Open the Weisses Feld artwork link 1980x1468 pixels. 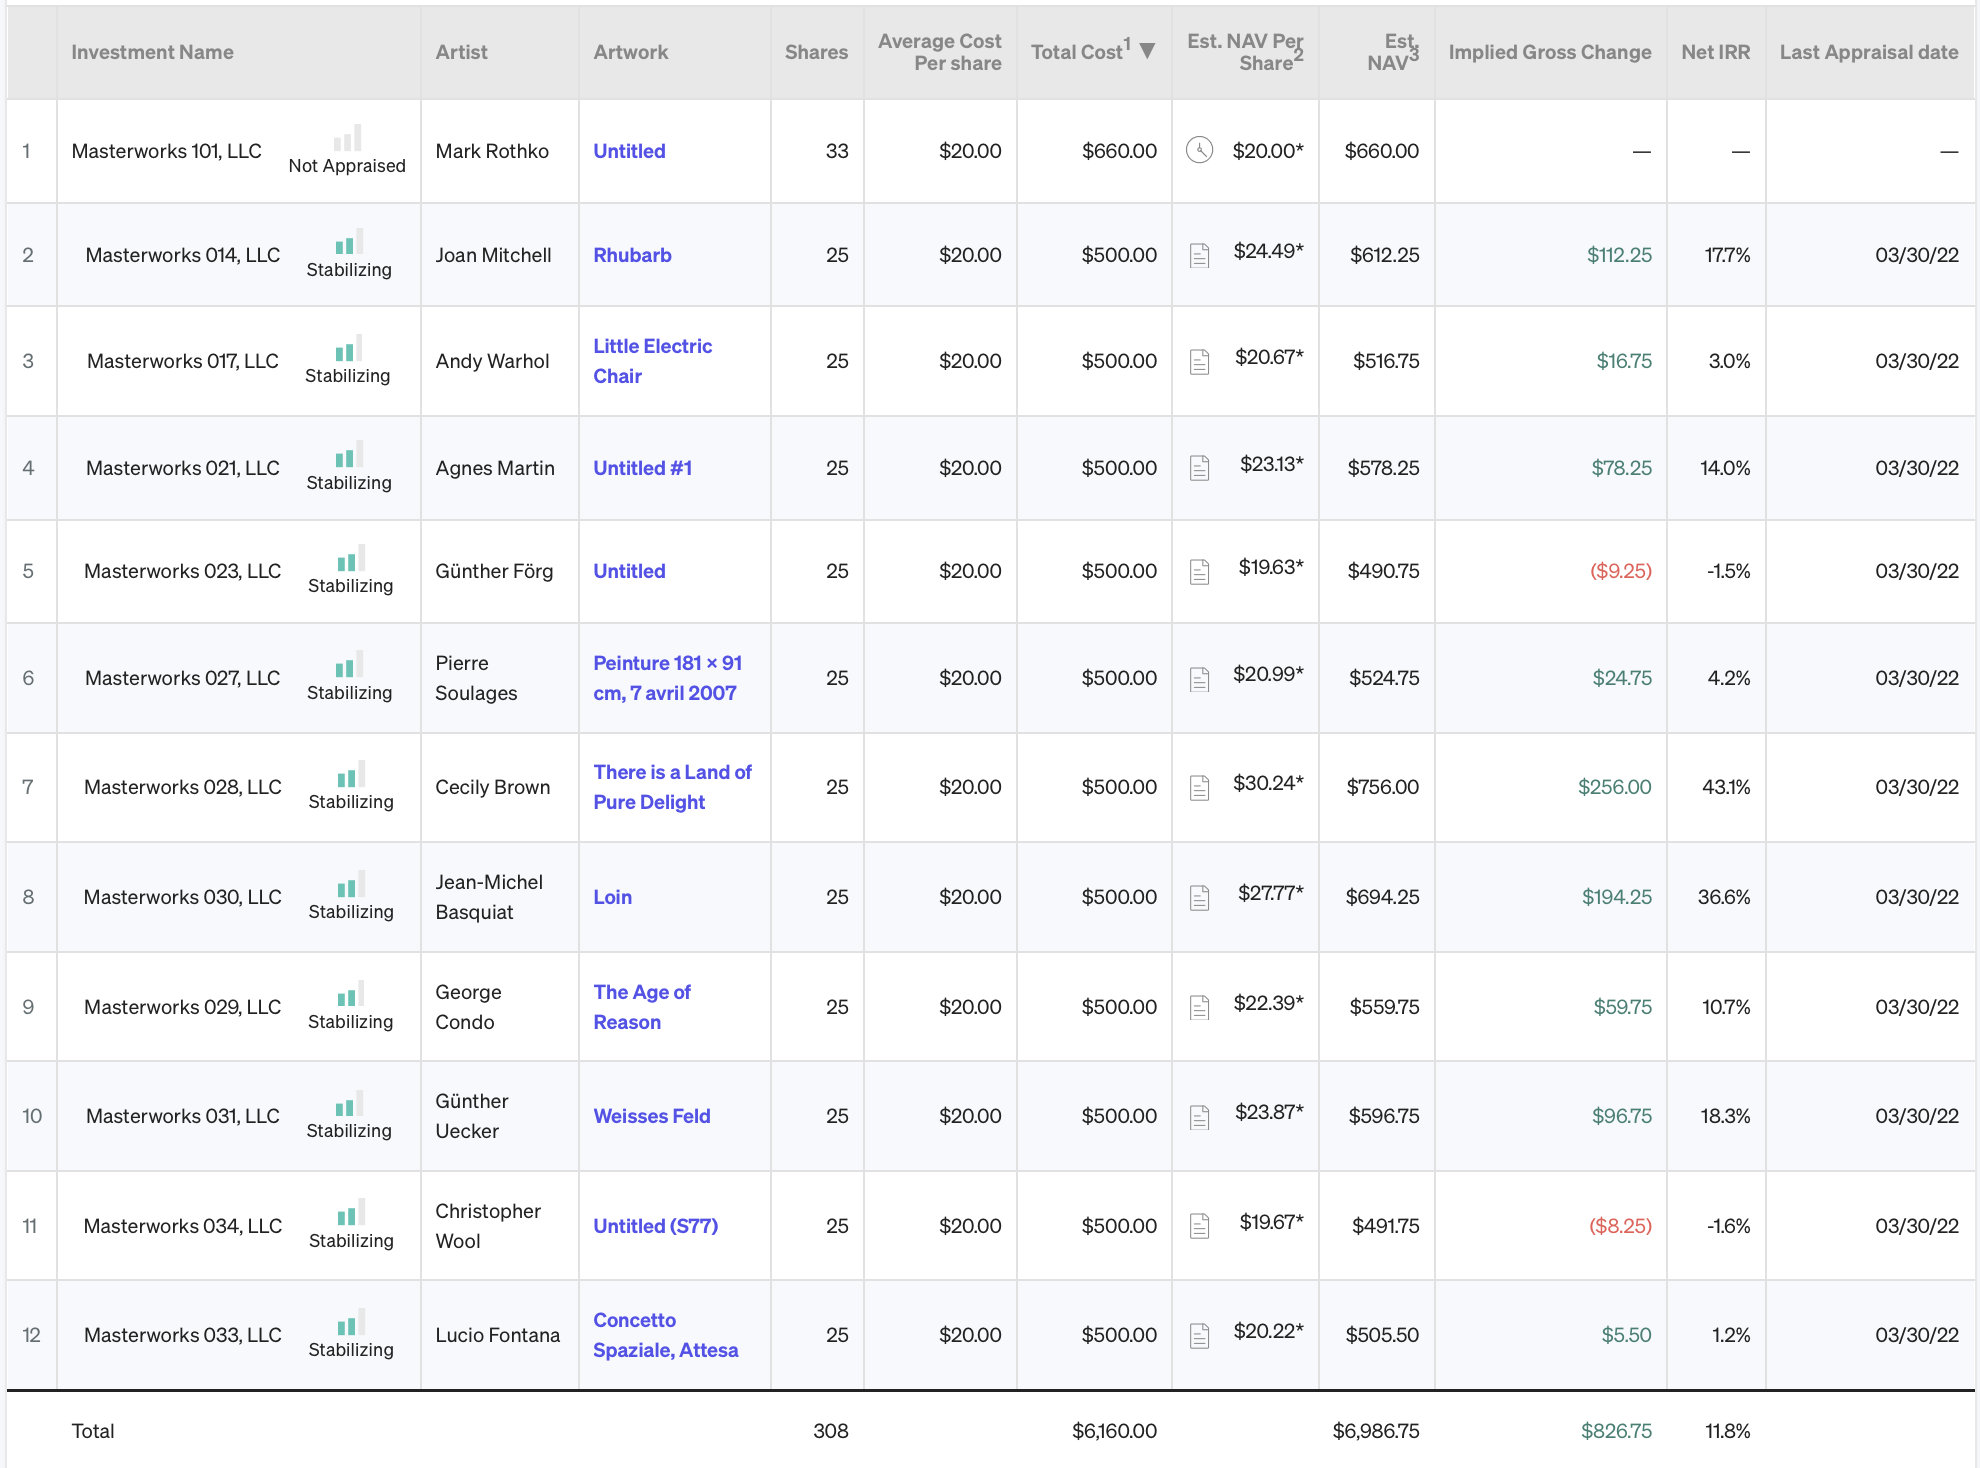651,1116
